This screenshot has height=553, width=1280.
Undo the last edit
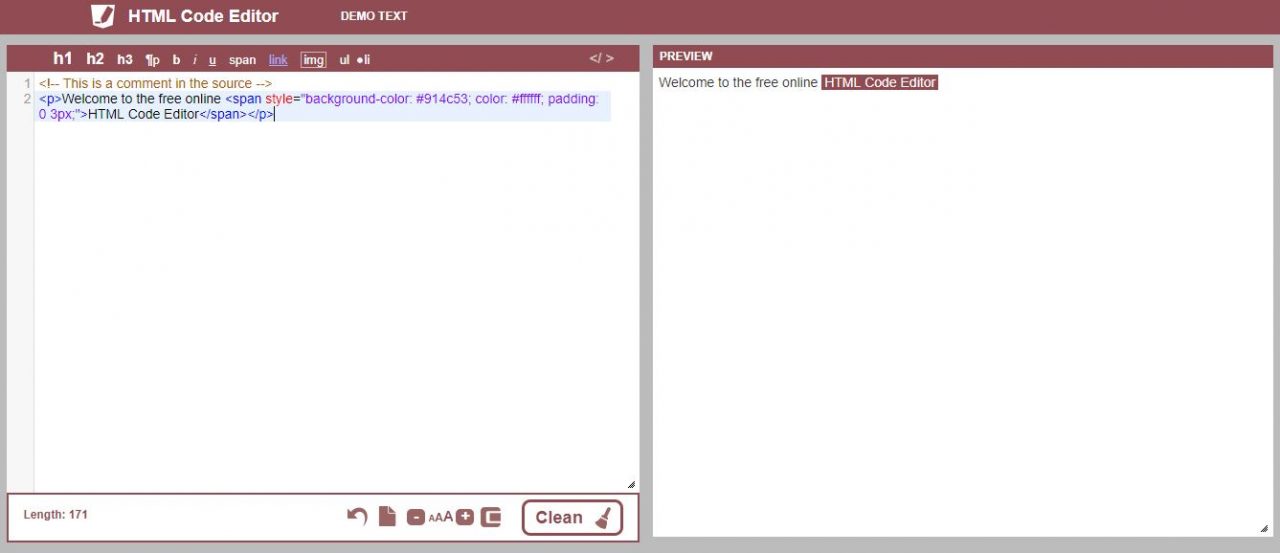[x=357, y=516]
